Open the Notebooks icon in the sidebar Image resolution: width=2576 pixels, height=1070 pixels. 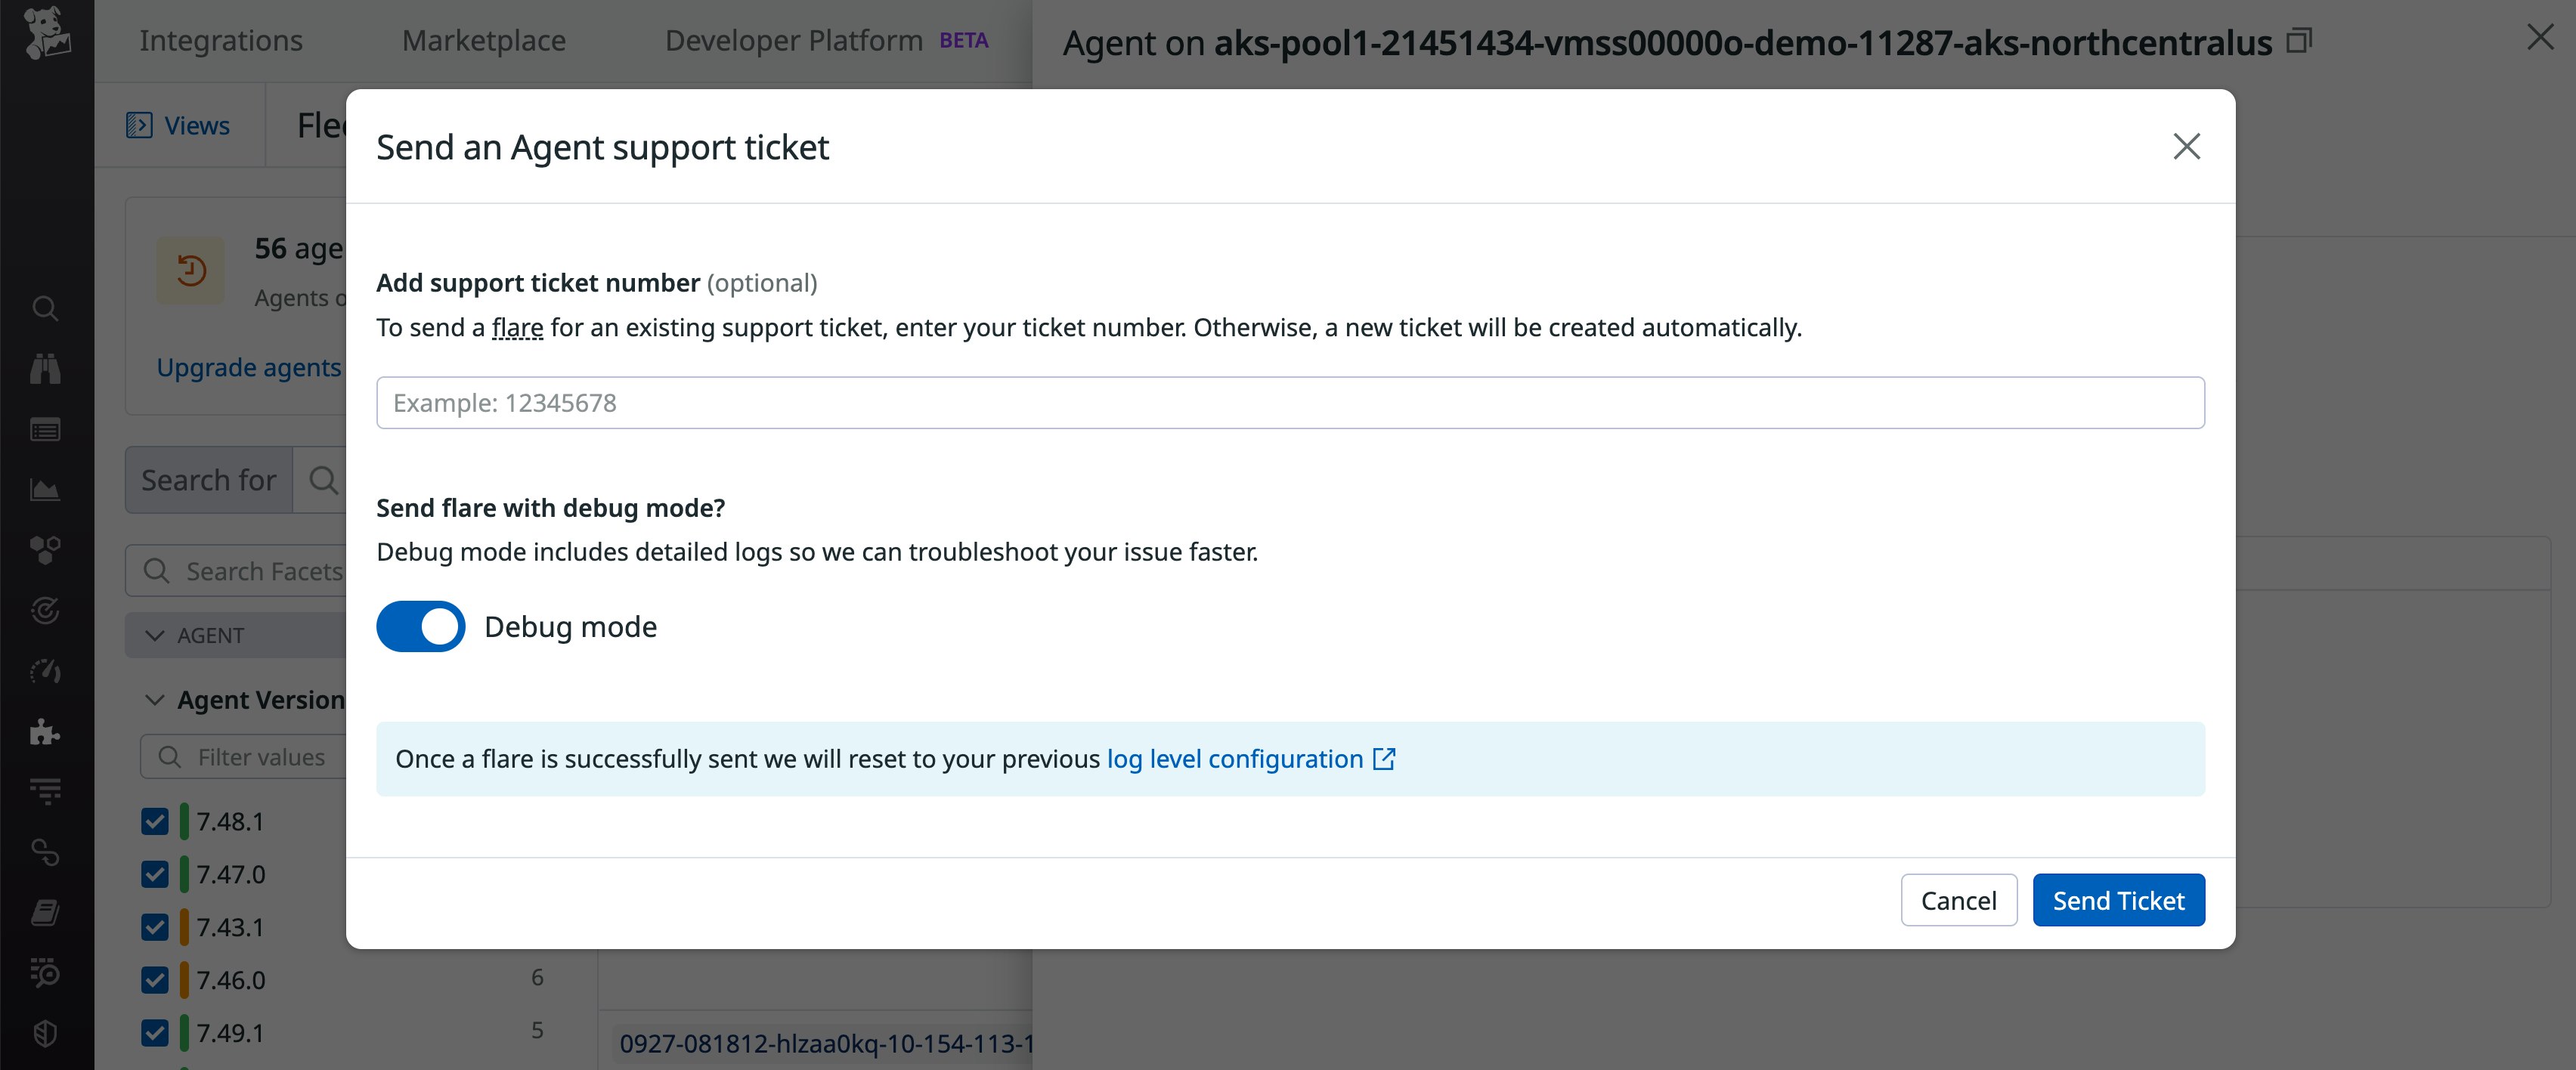click(x=46, y=910)
